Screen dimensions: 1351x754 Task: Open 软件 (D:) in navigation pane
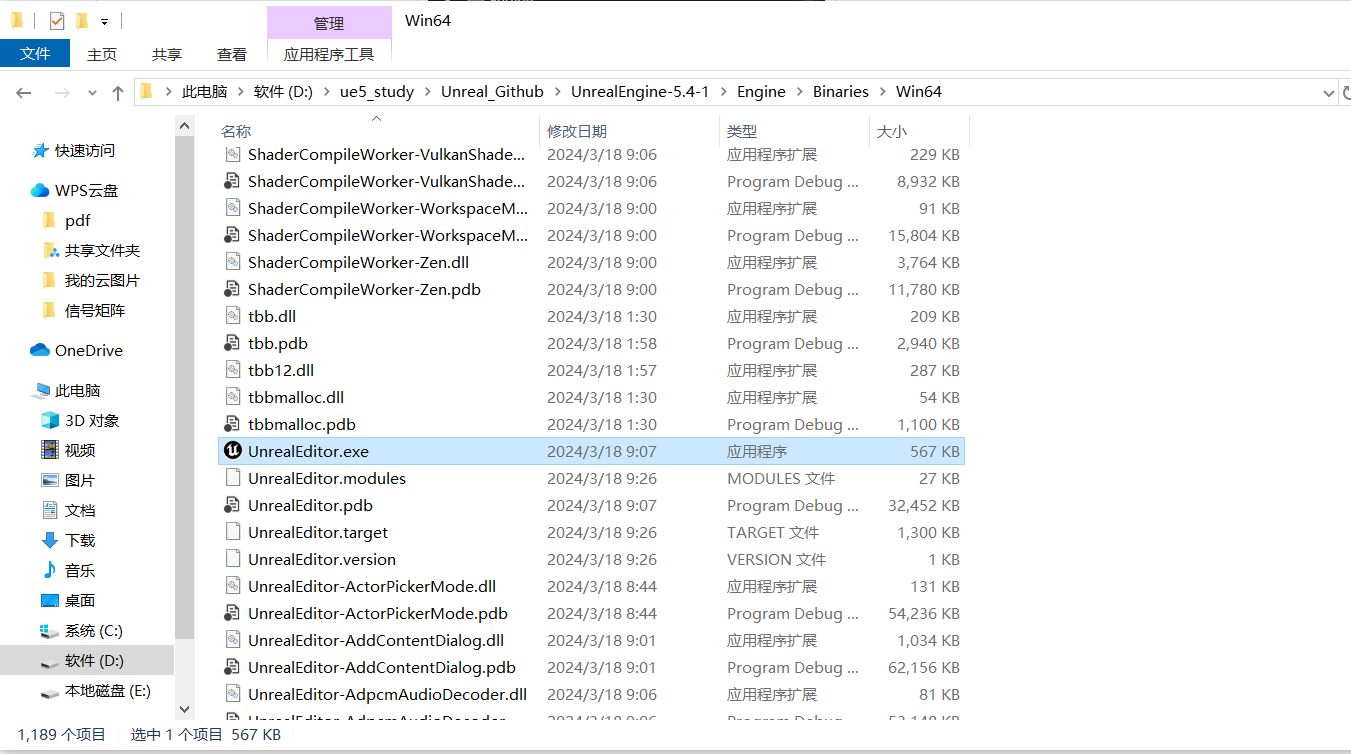[x=95, y=661]
